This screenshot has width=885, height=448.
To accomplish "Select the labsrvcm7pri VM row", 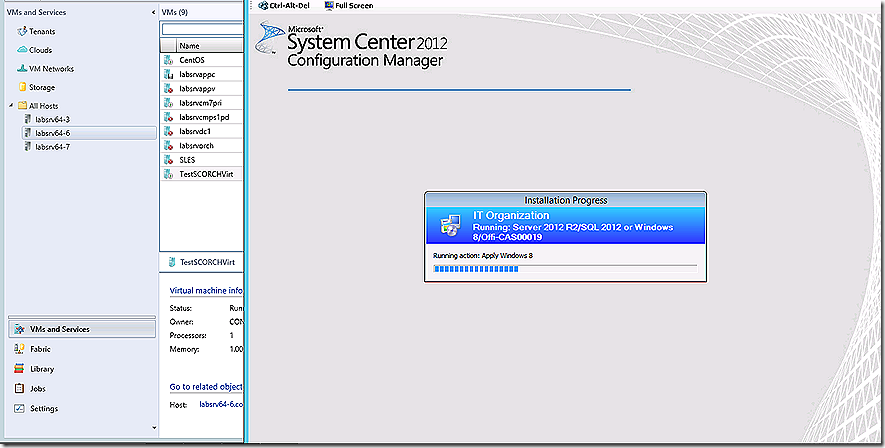I will pos(201,103).
